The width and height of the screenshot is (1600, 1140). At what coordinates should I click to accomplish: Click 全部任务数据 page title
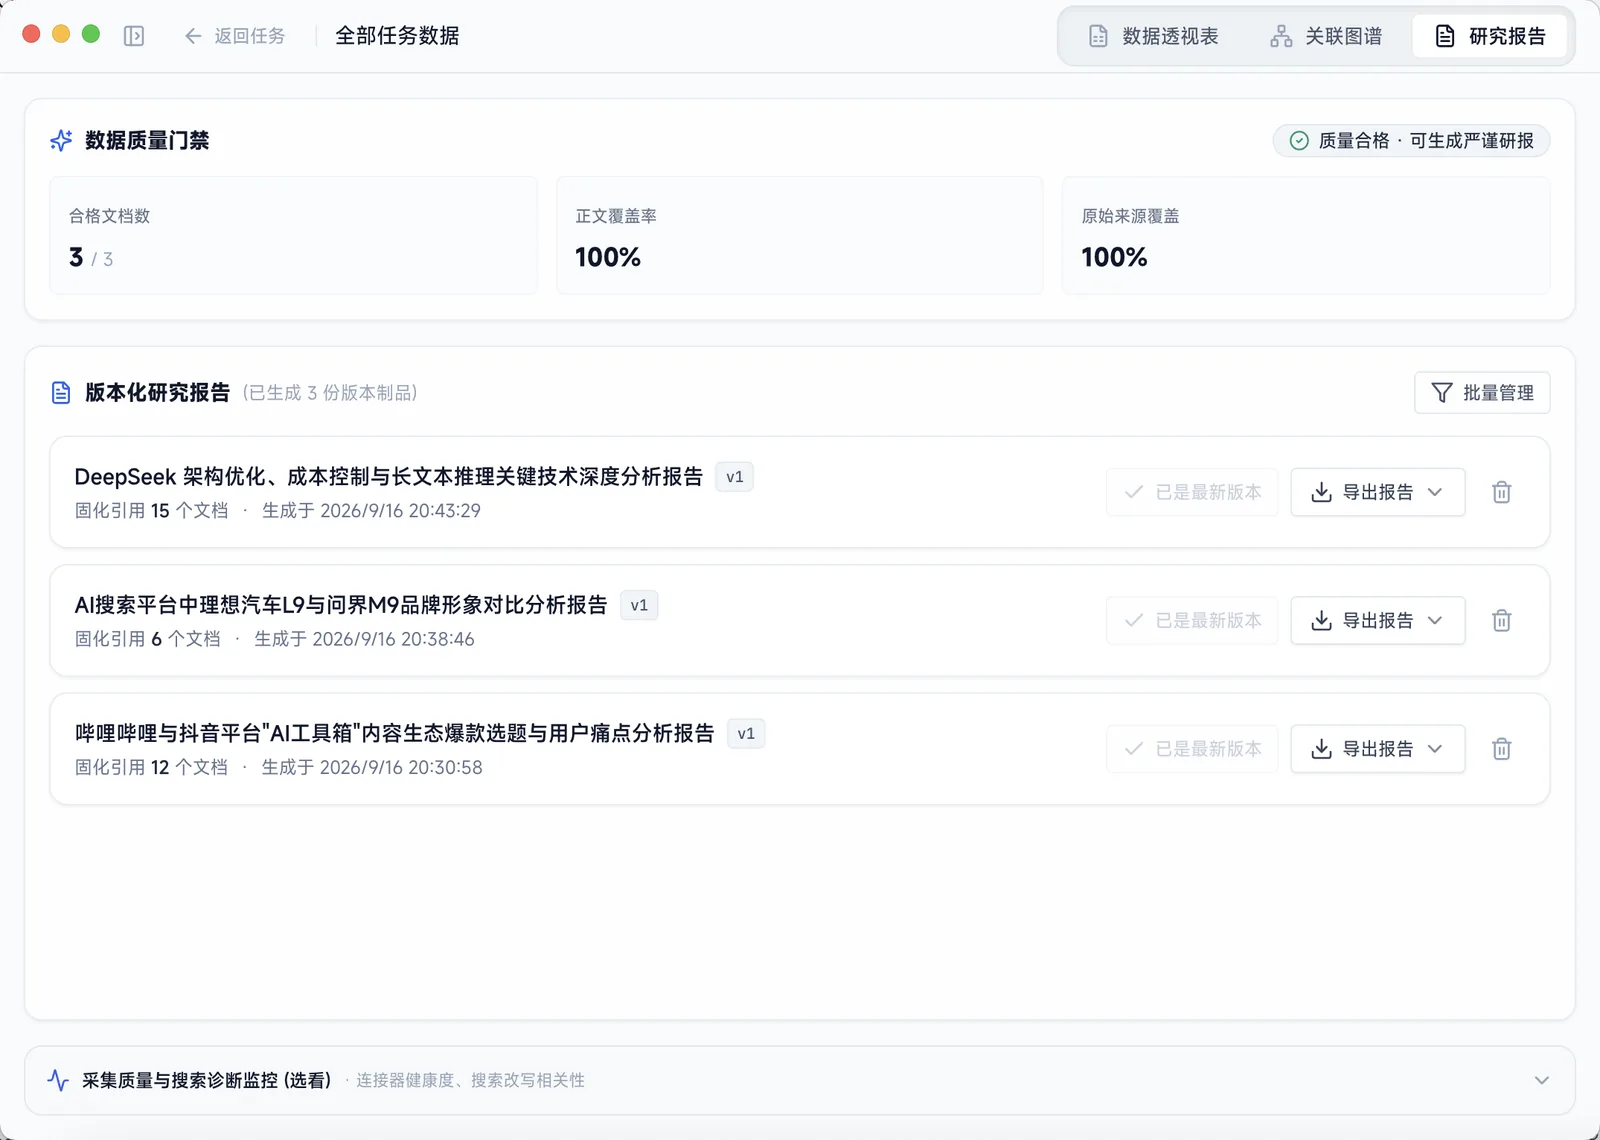coord(397,36)
